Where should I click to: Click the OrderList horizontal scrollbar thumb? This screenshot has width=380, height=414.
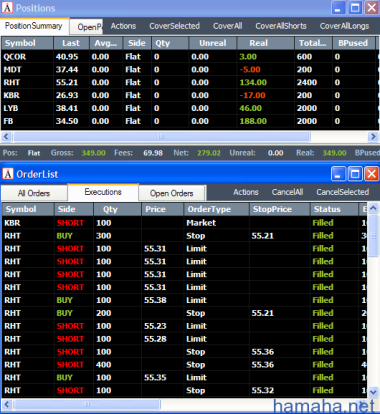87,405
